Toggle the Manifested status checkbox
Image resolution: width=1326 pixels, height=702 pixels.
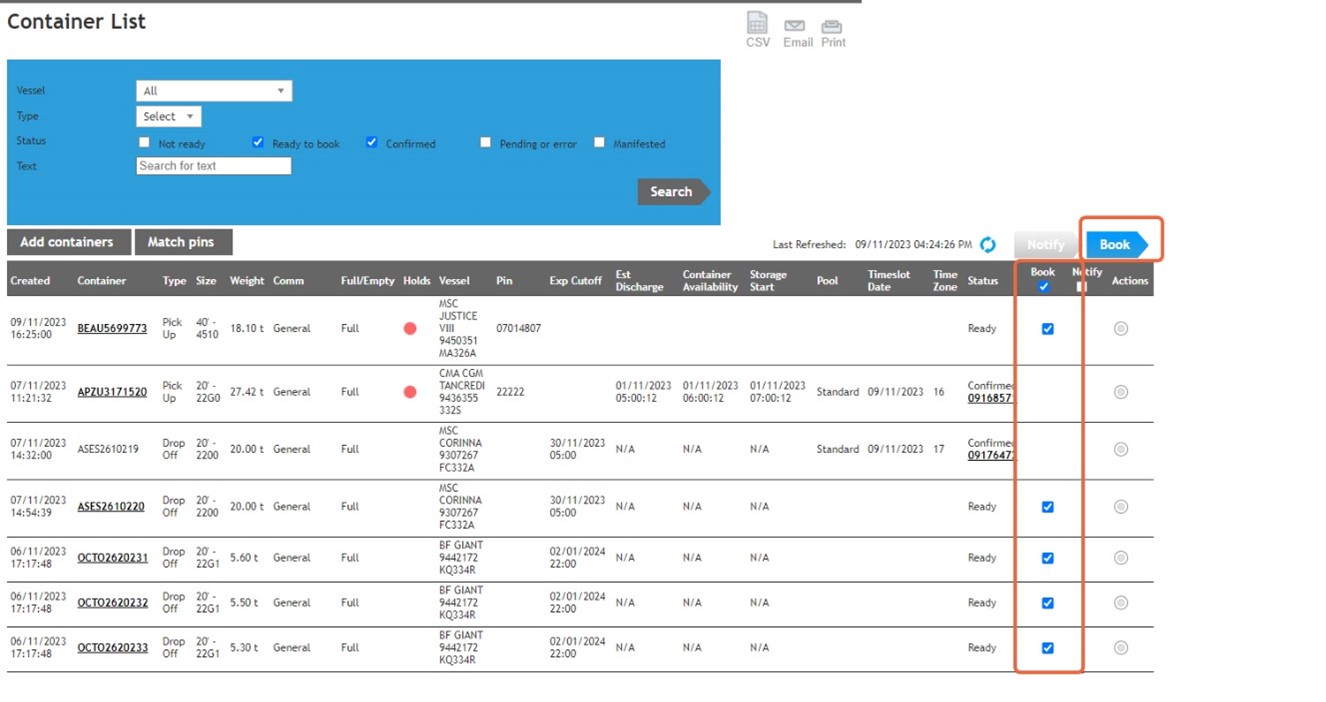(600, 143)
